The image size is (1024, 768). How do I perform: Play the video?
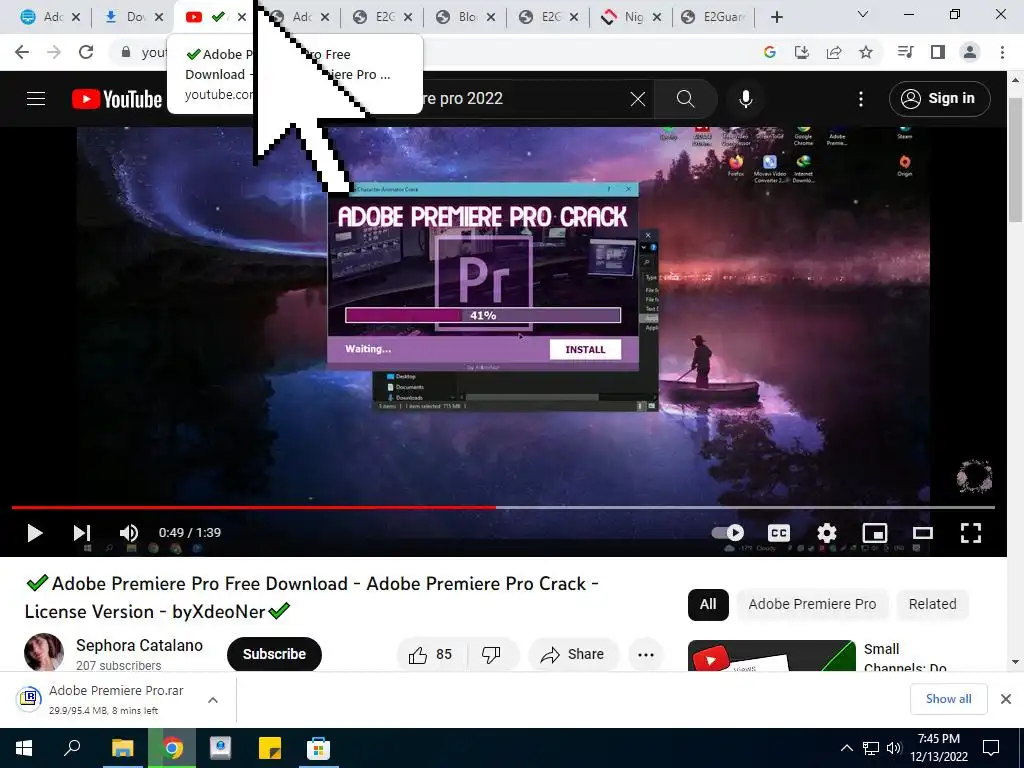35,533
